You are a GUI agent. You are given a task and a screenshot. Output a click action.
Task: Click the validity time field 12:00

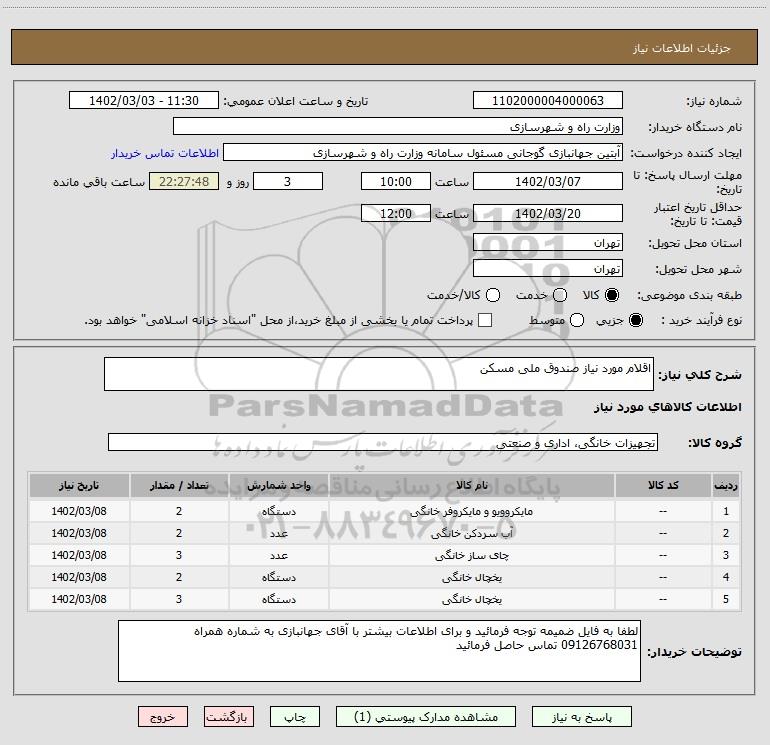coord(396,213)
